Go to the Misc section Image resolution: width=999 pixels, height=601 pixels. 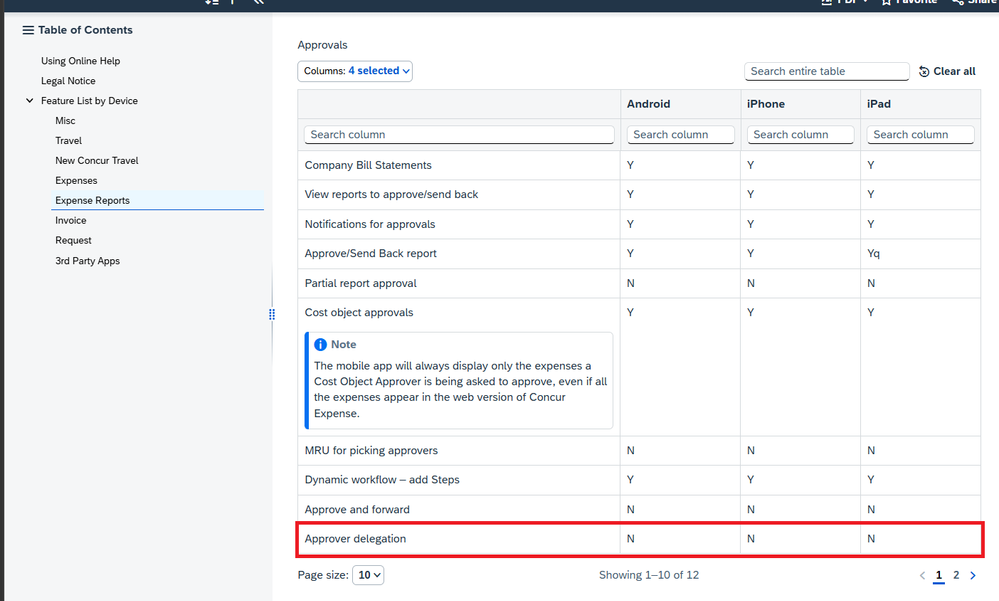[65, 120]
